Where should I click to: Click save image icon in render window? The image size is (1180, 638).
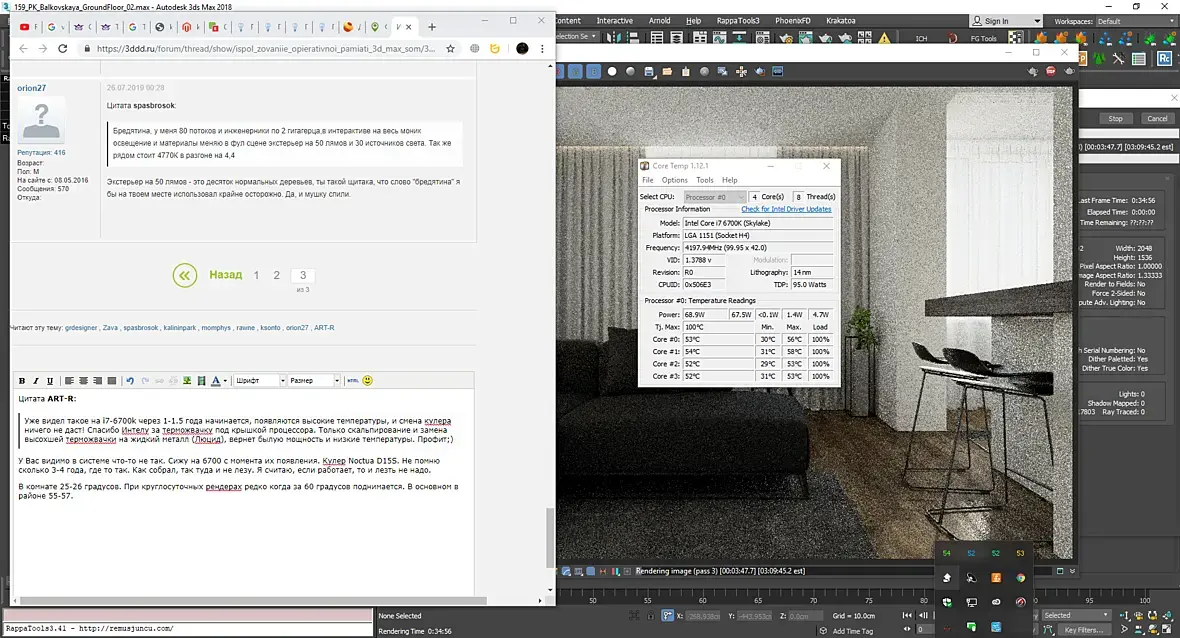[649, 71]
